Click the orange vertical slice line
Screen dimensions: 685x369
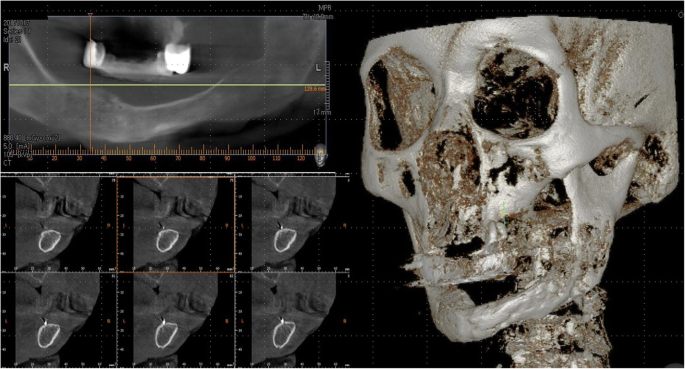pyautogui.click(x=90, y=85)
